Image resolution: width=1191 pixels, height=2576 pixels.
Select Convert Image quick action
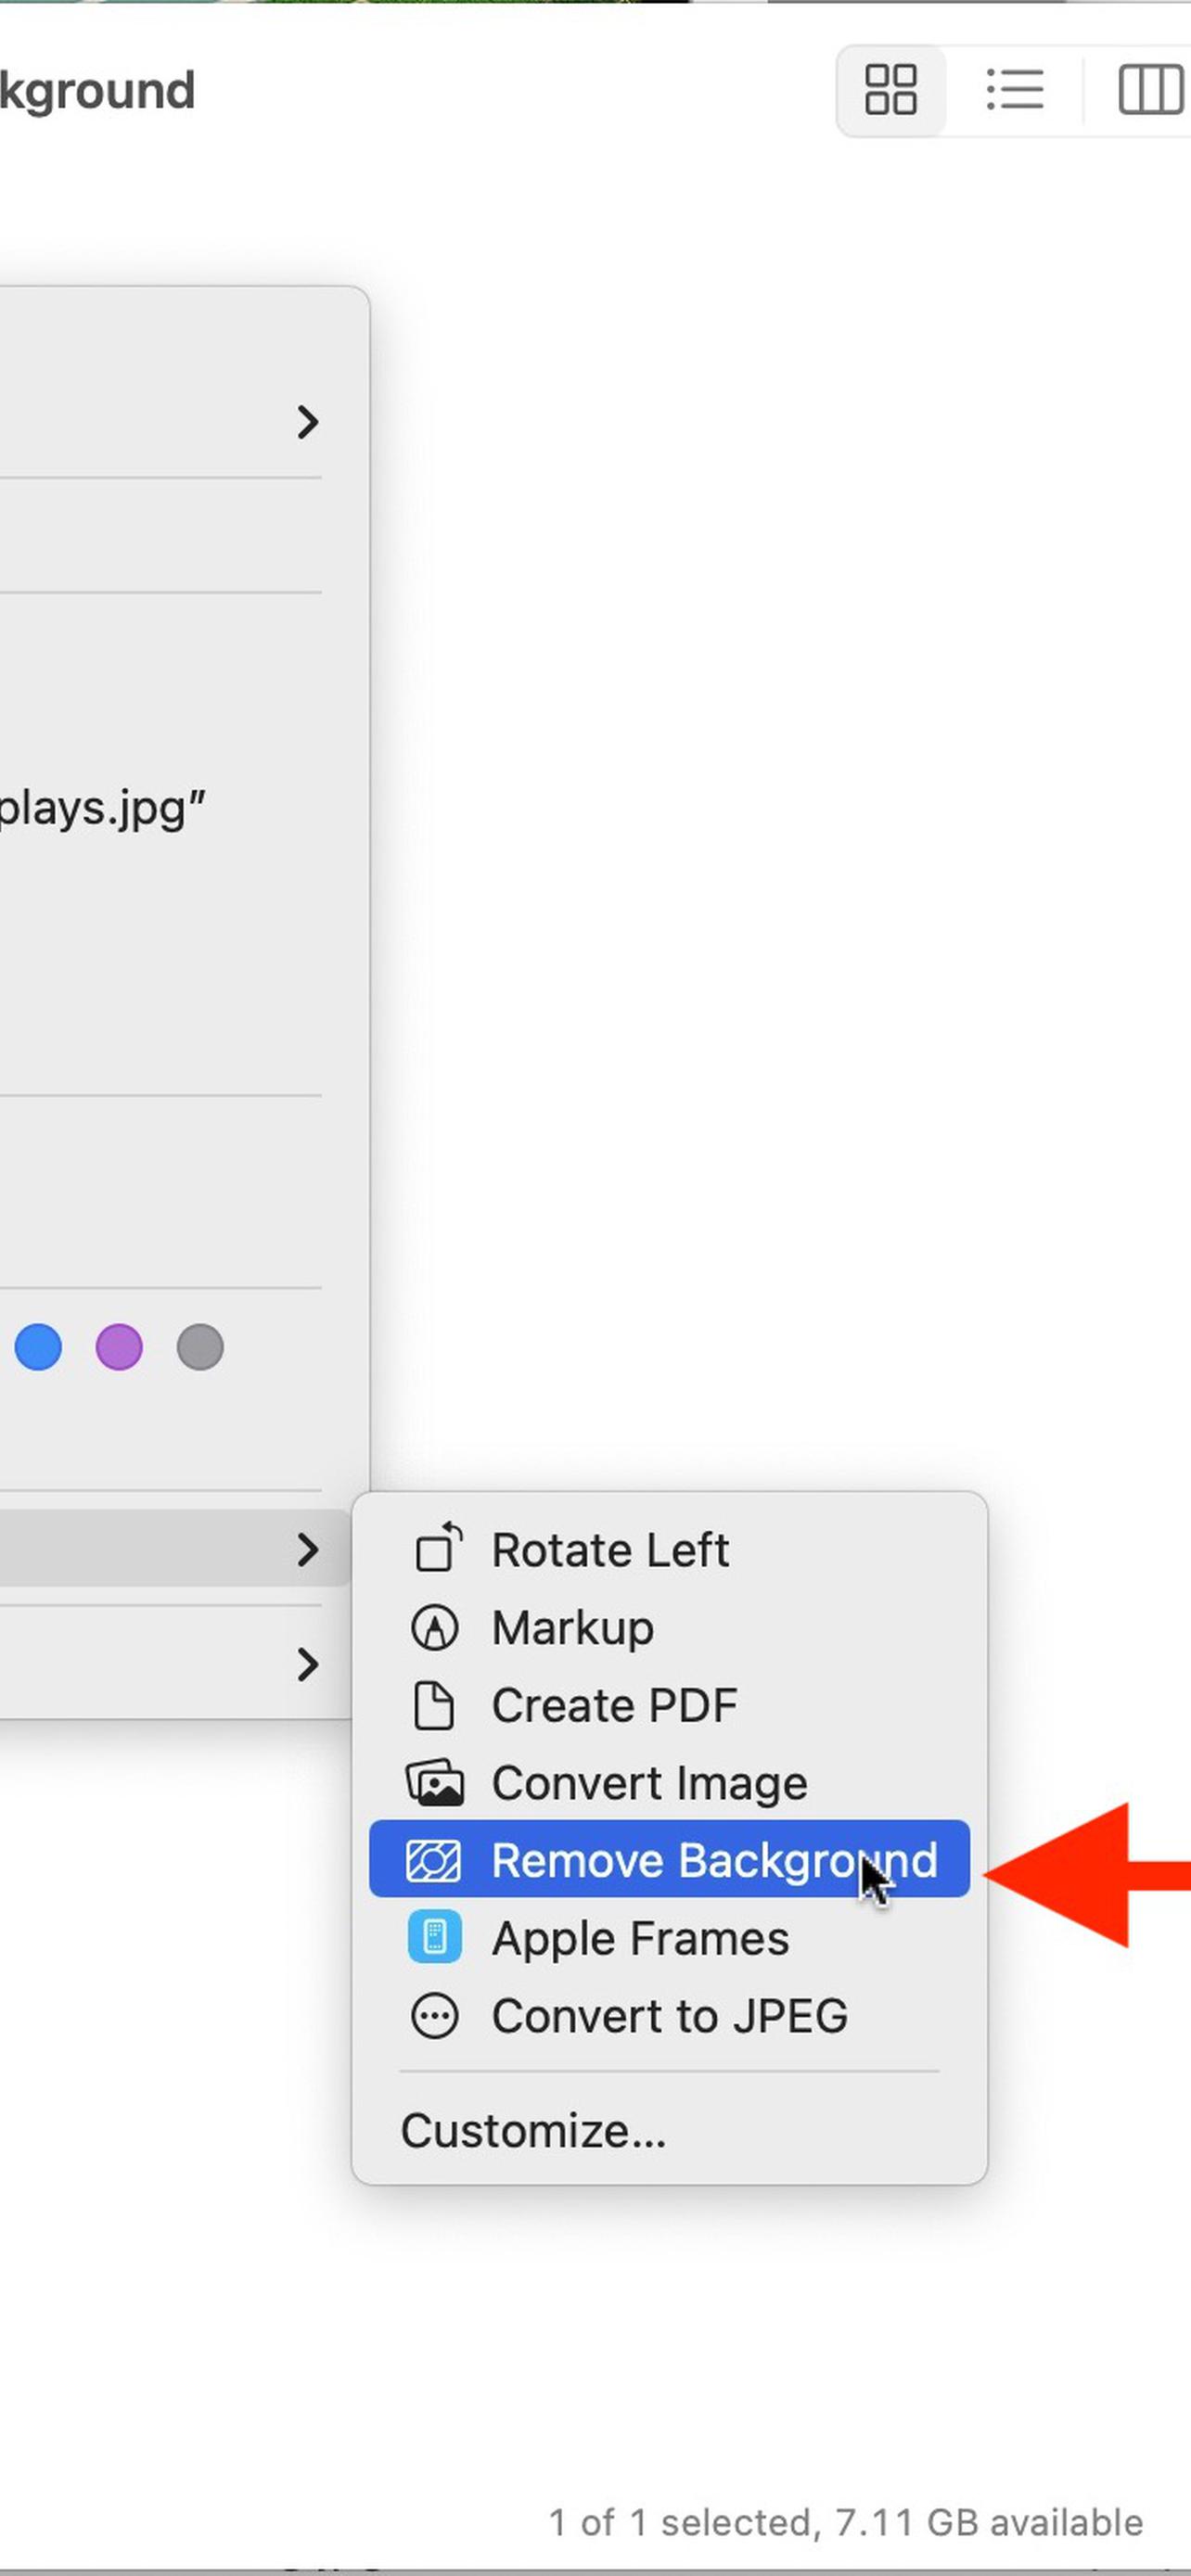point(669,1783)
